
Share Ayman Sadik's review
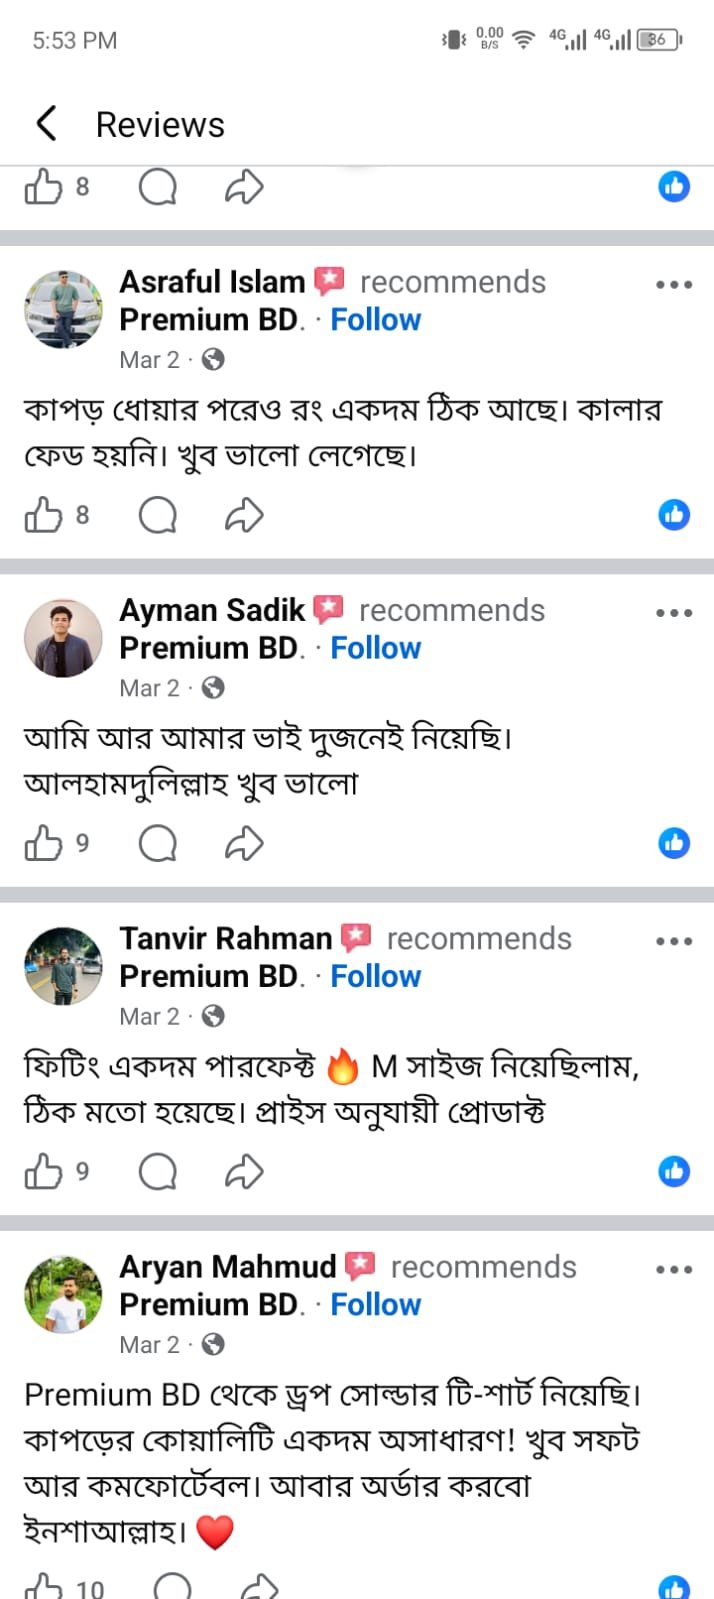click(x=244, y=843)
